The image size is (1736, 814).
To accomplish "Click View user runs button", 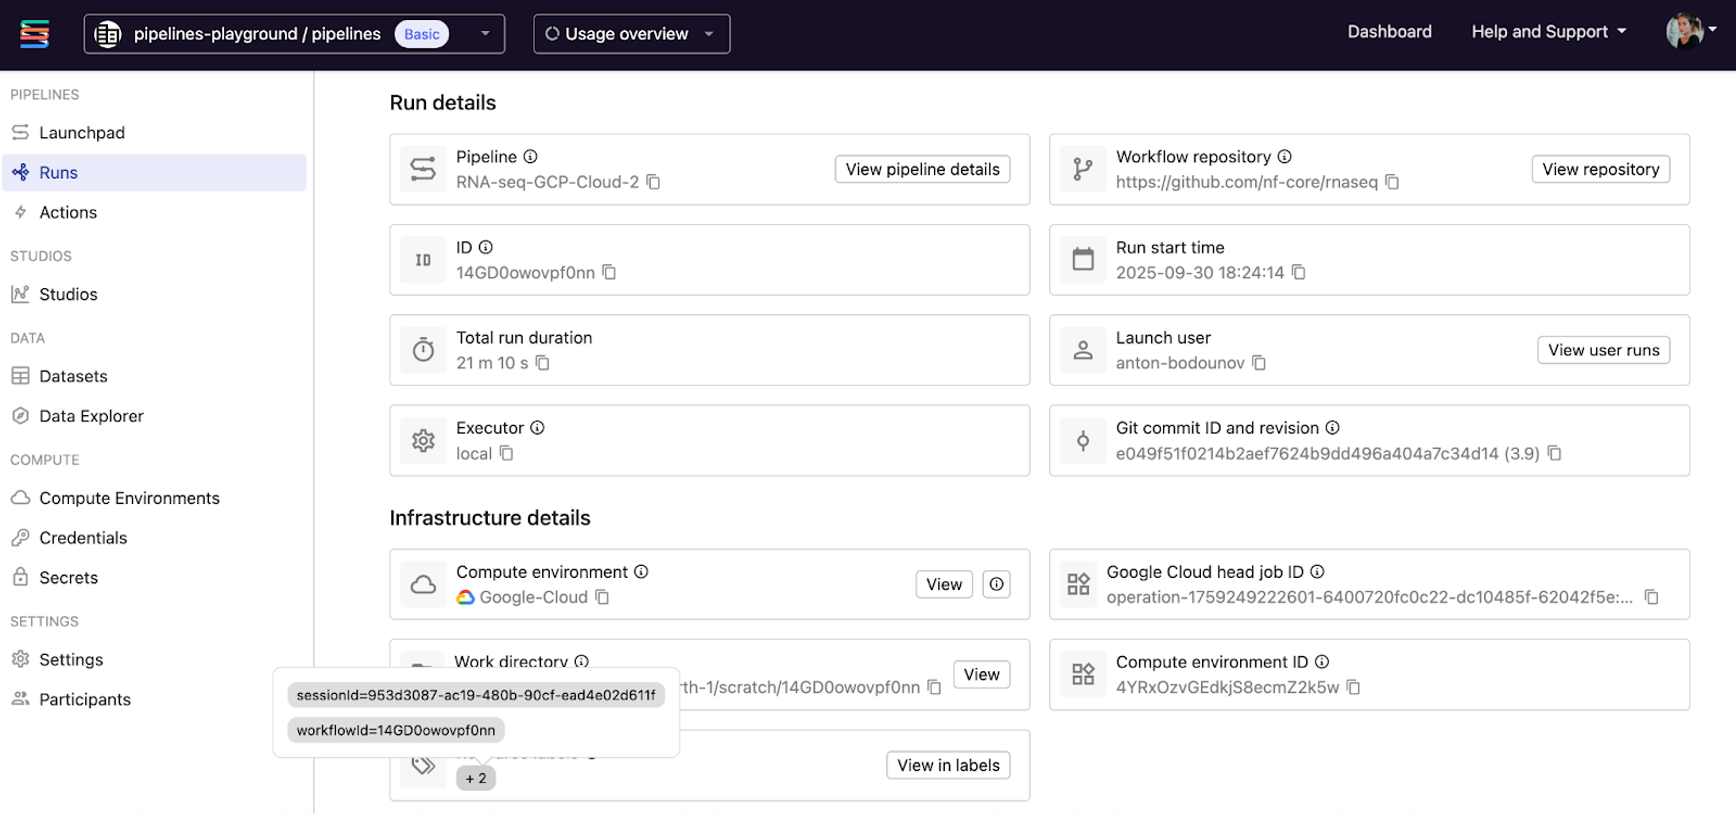I will (x=1603, y=350).
